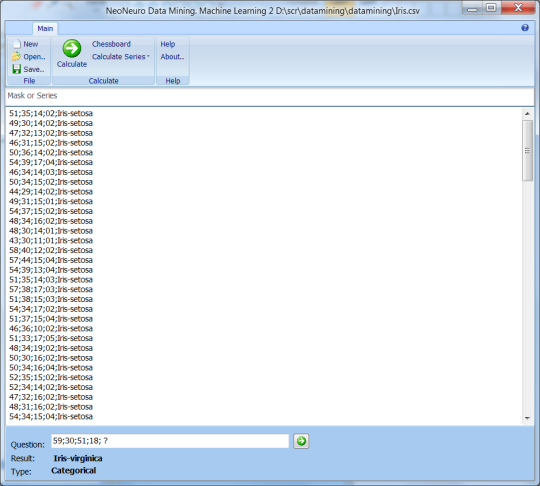Viewport: 540px width, 486px height.
Task: Select row 50;34;15;02;Iris-setosa
Action: [51, 182]
